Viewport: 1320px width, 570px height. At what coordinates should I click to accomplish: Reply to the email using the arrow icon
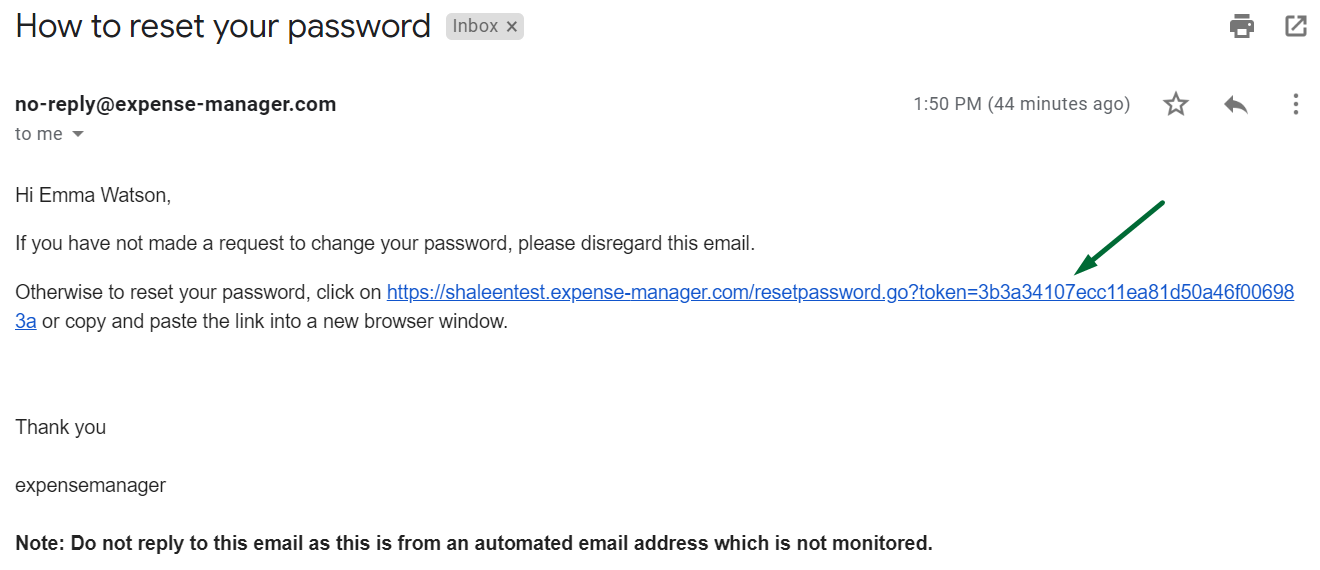[1236, 104]
